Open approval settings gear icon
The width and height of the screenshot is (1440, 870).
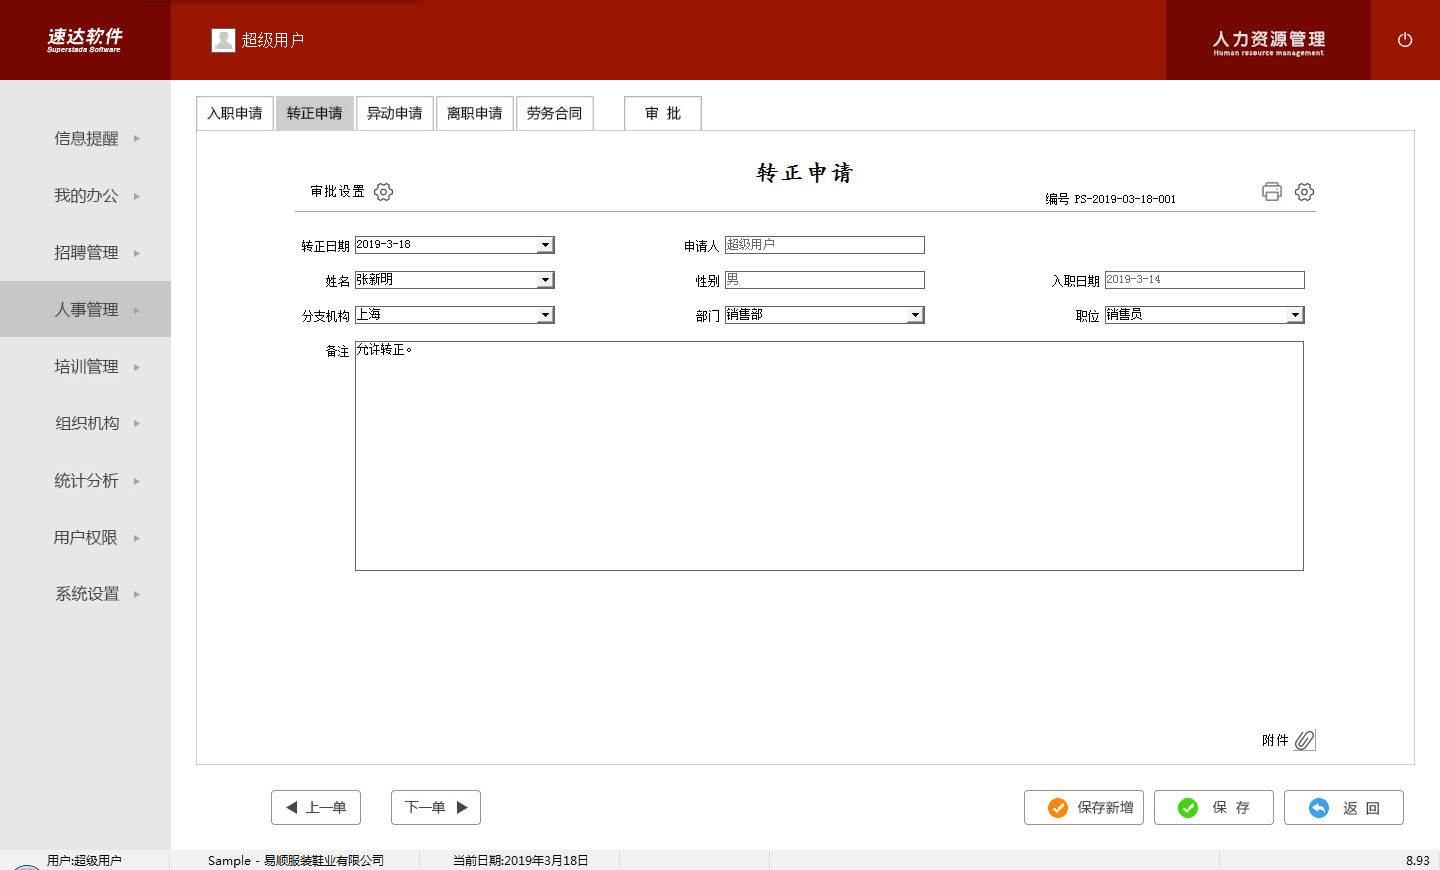[383, 192]
